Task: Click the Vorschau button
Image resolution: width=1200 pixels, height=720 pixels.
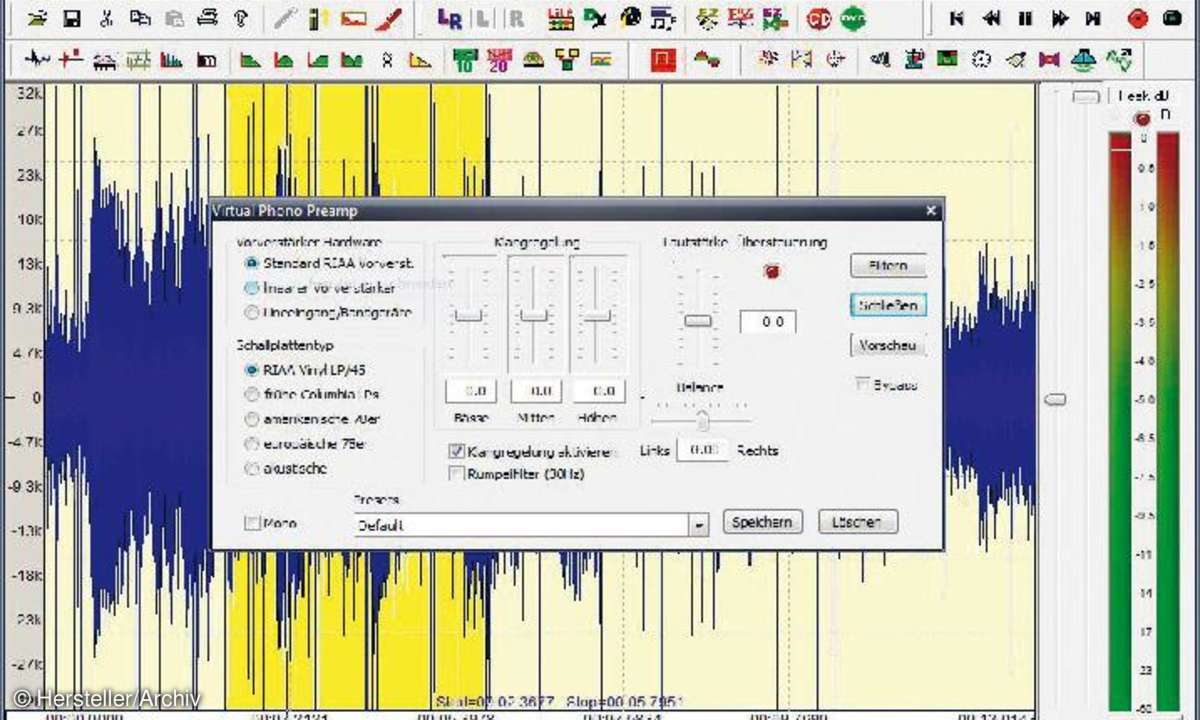Action: pos(888,346)
